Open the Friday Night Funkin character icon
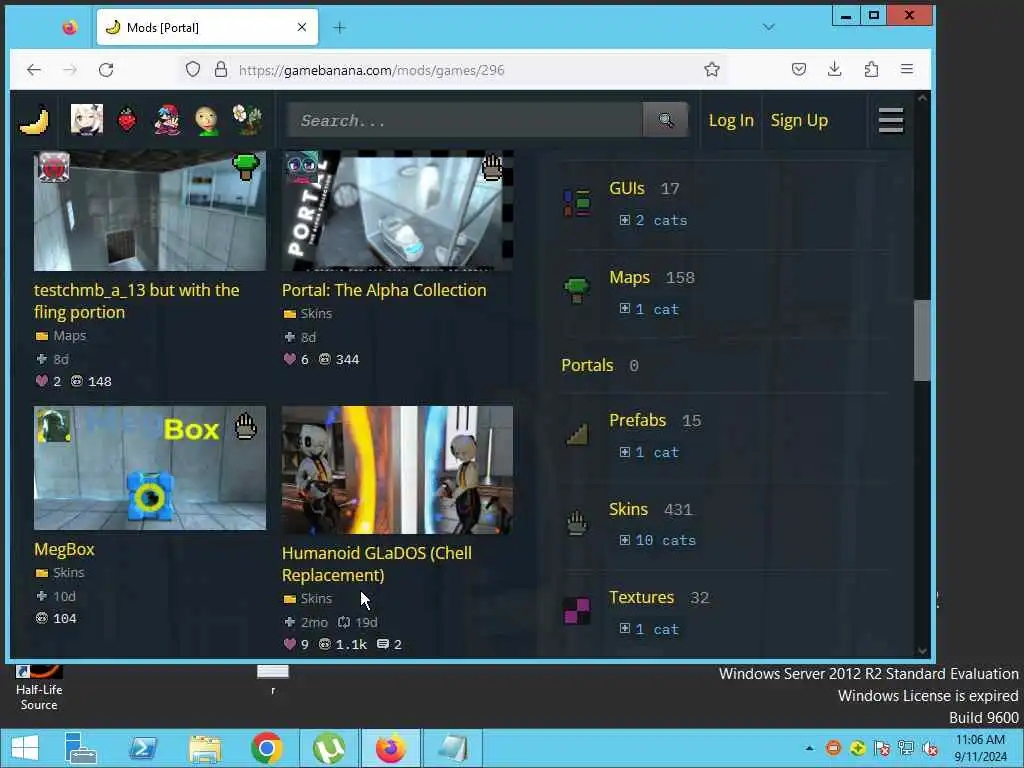Image resolution: width=1024 pixels, height=768 pixels. coord(167,120)
